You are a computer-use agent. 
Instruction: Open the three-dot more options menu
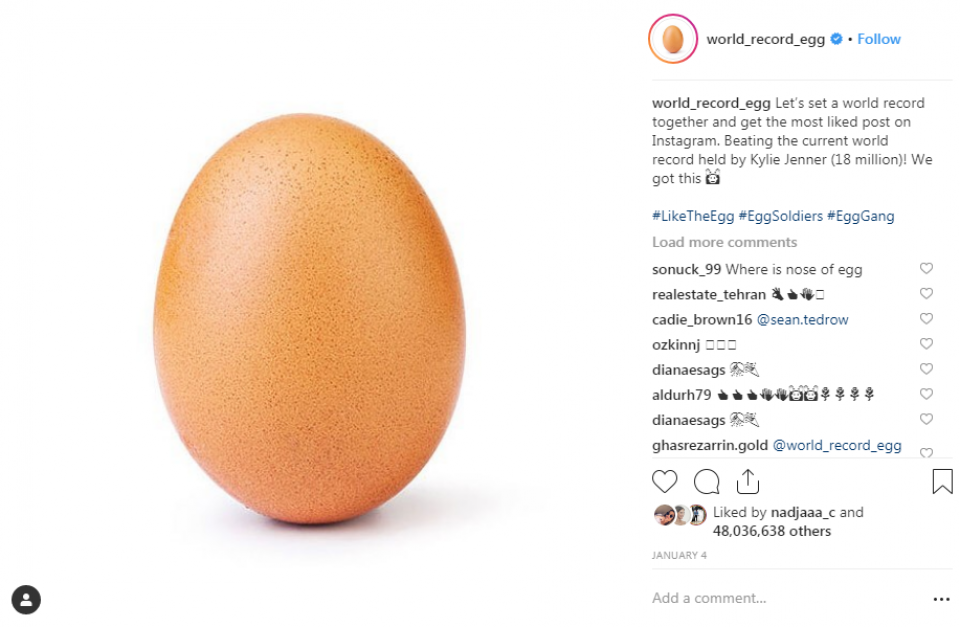click(941, 599)
